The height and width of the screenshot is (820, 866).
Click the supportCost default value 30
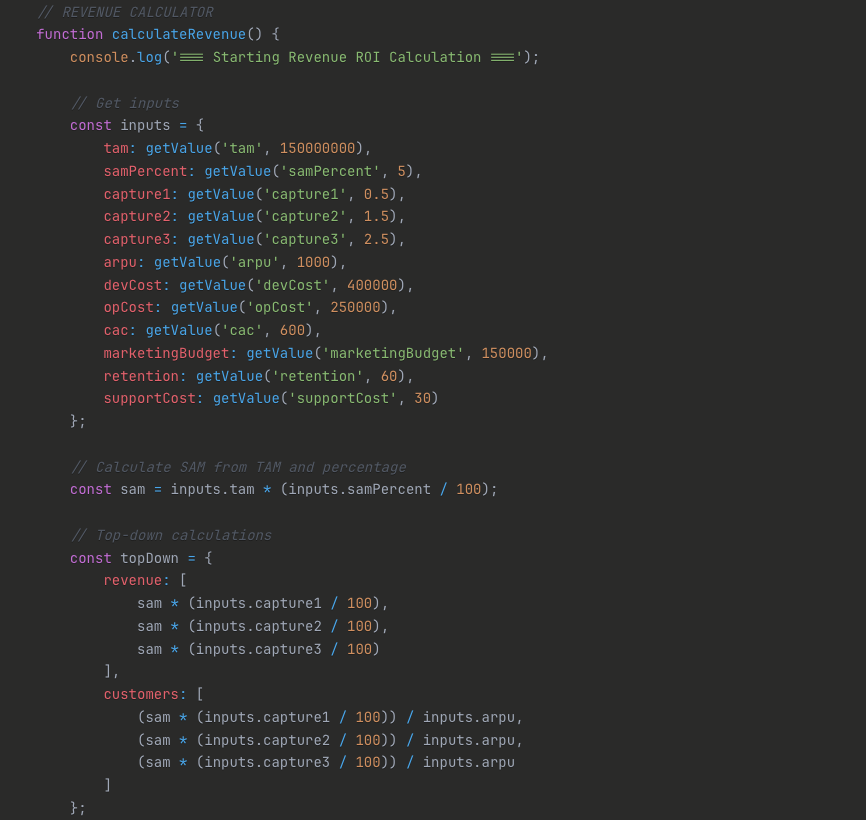[x=423, y=399]
